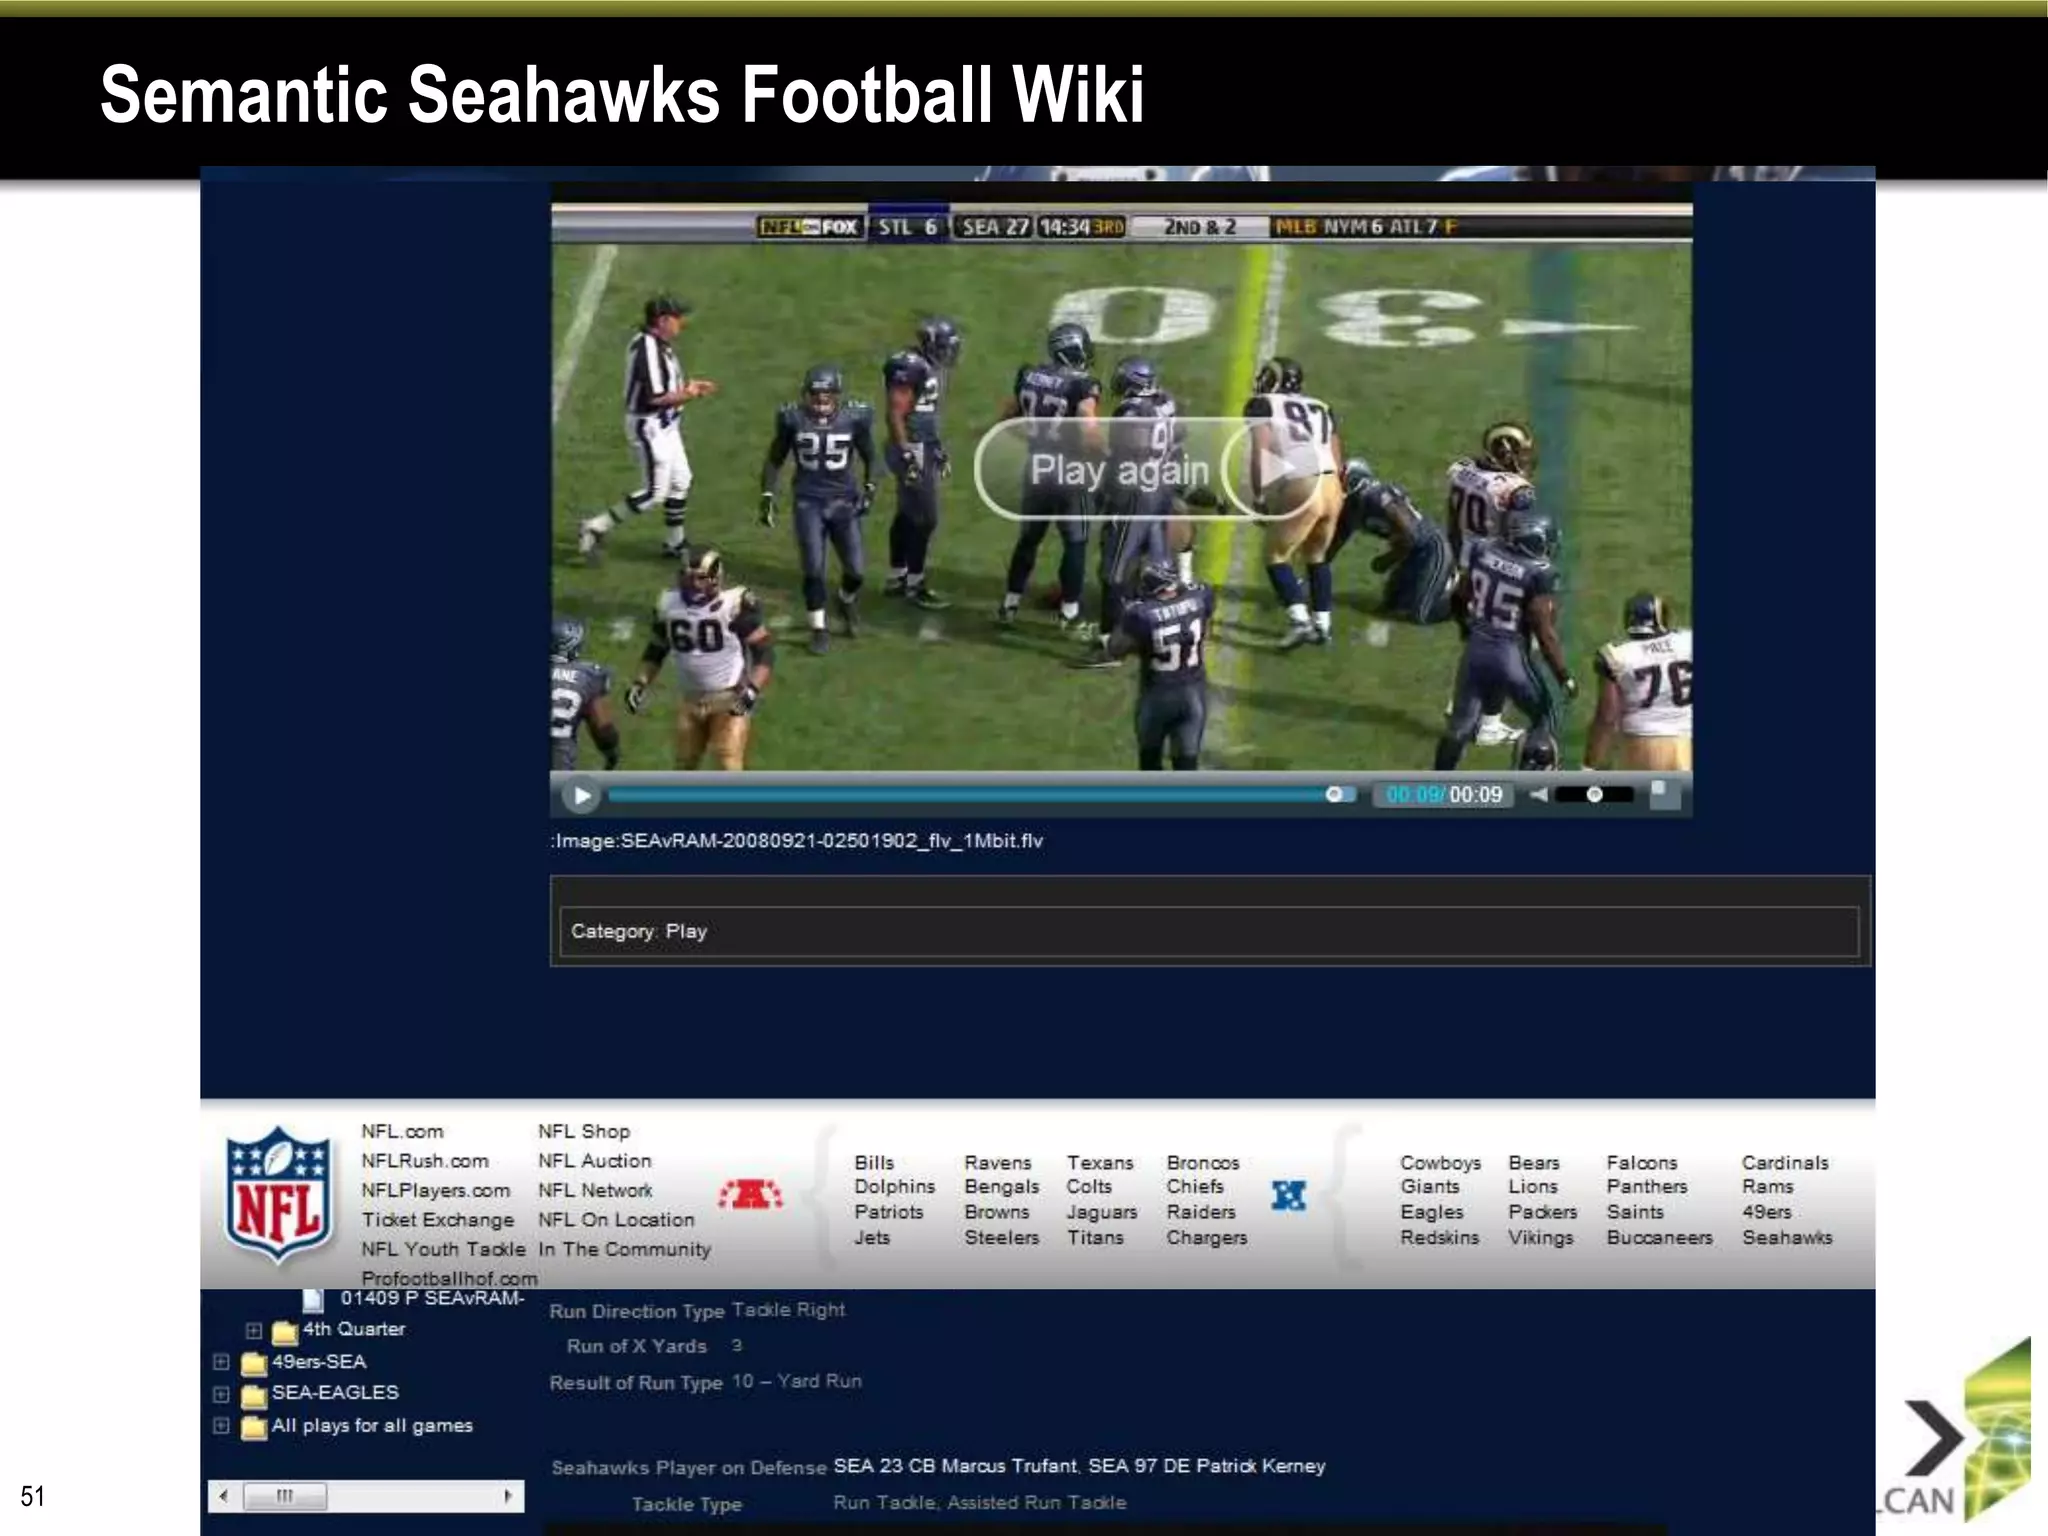Click the 49ers-SEA folder icon
This screenshot has height=1536, width=2048.
click(254, 1363)
